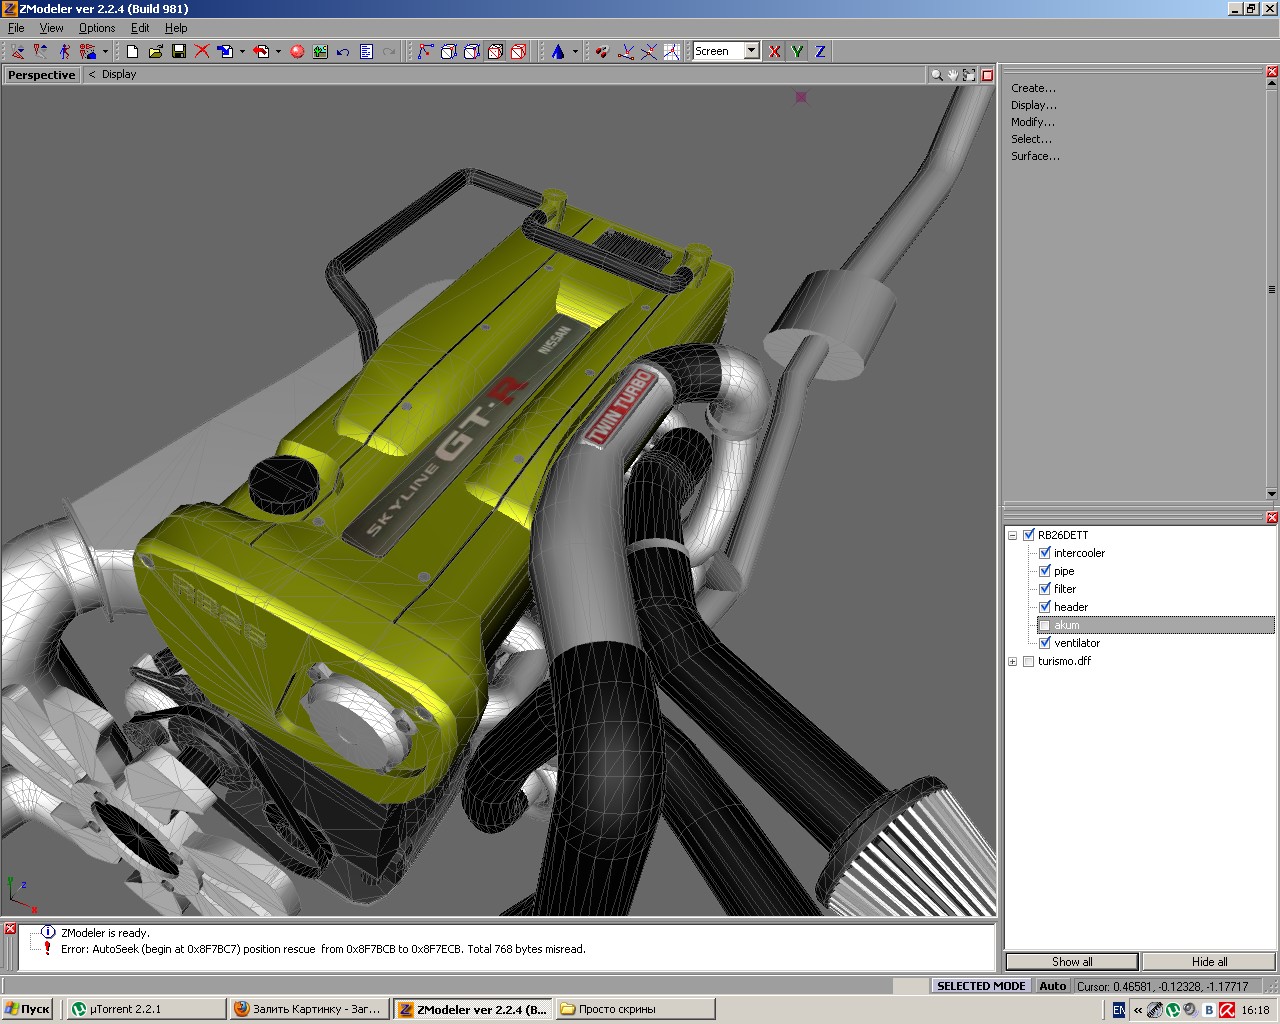This screenshot has height=1024, width=1280.
Task: Expand the Select... command group
Action: pos(1031,139)
